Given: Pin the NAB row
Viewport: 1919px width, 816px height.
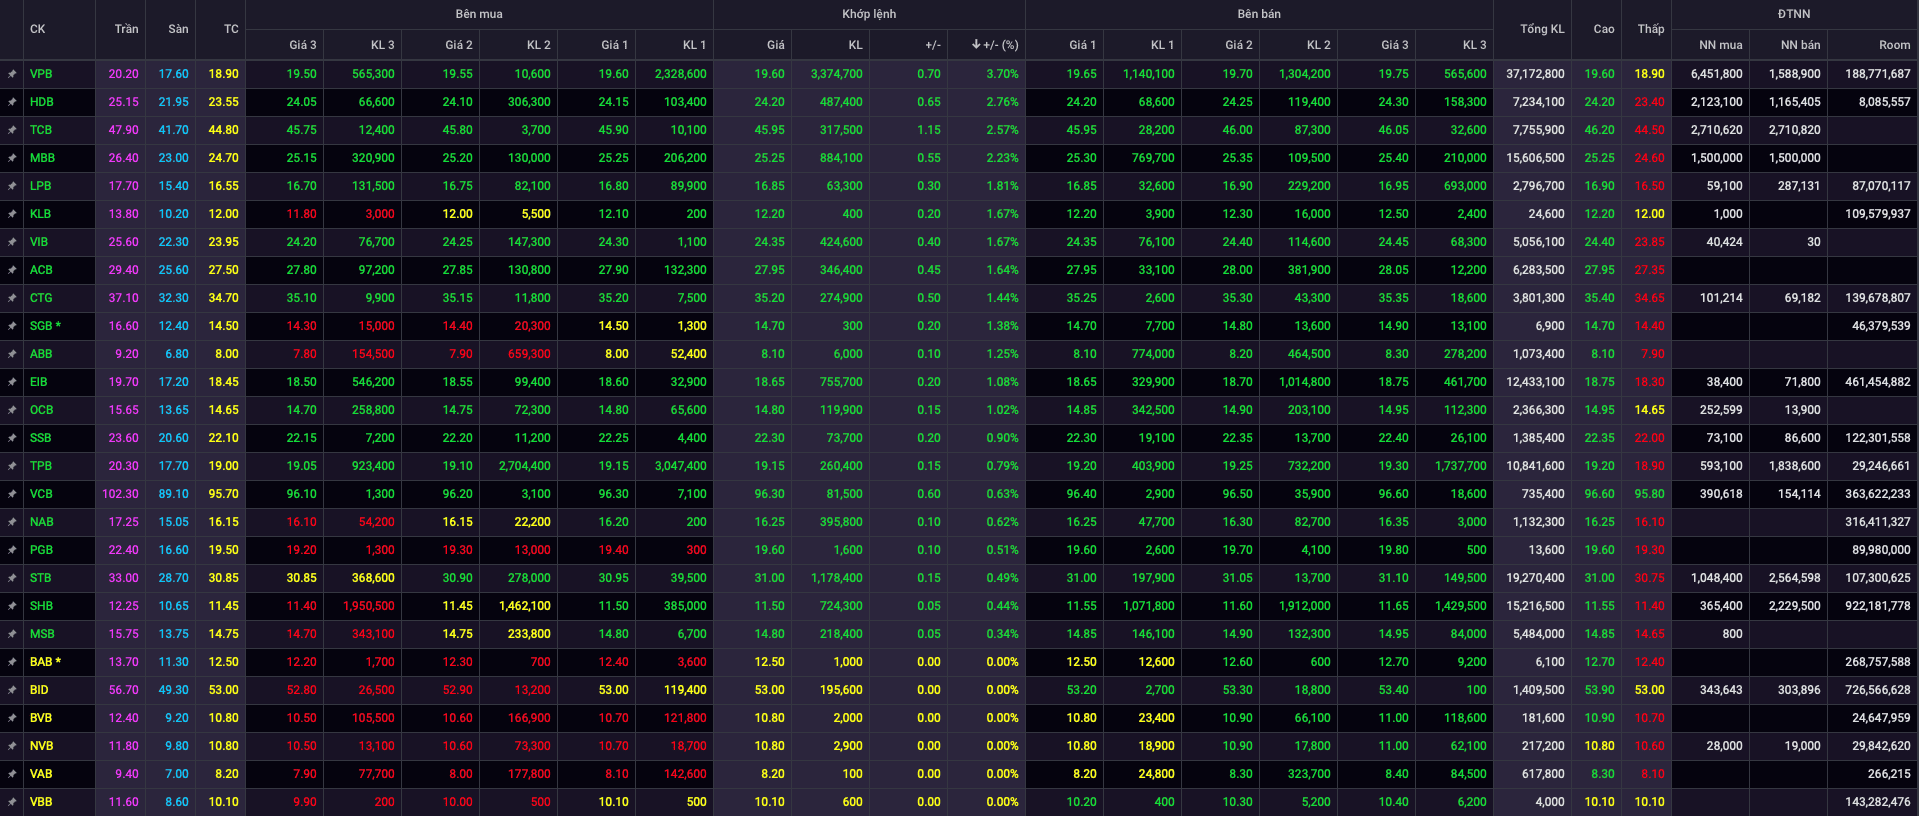Looking at the screenshot, I should [x=12, y=522].
